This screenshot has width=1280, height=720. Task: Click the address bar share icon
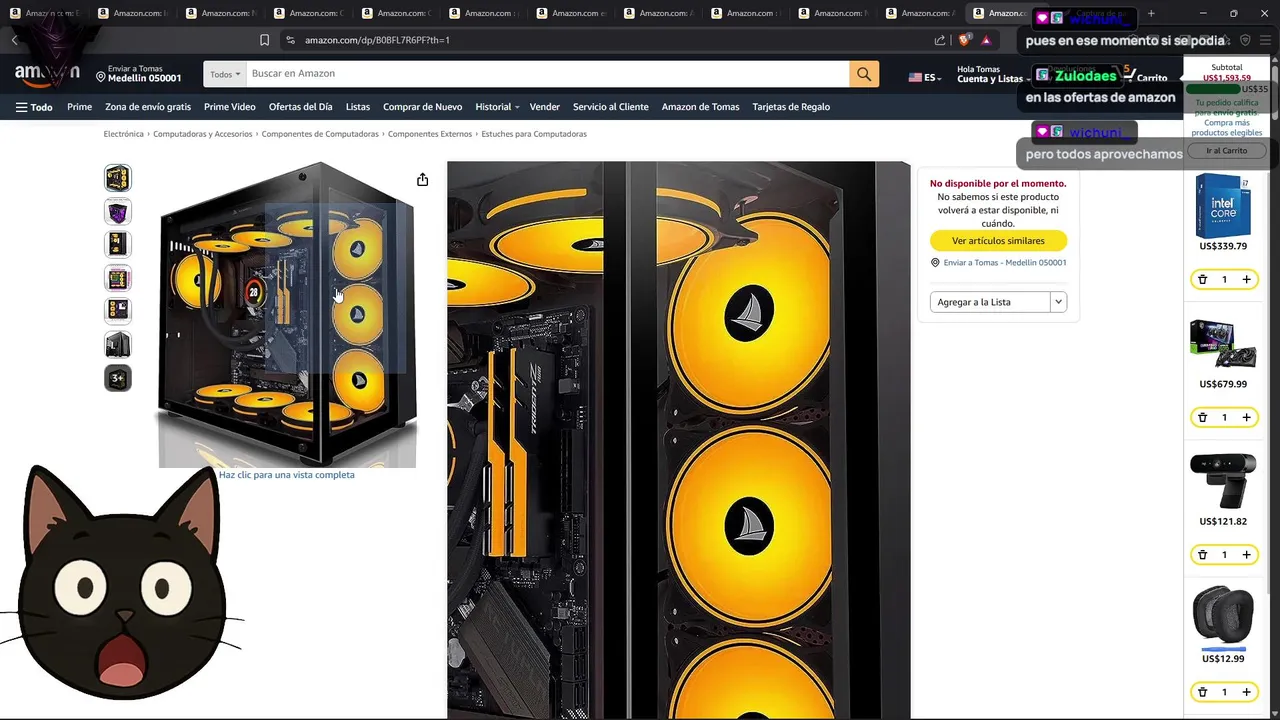940,40
